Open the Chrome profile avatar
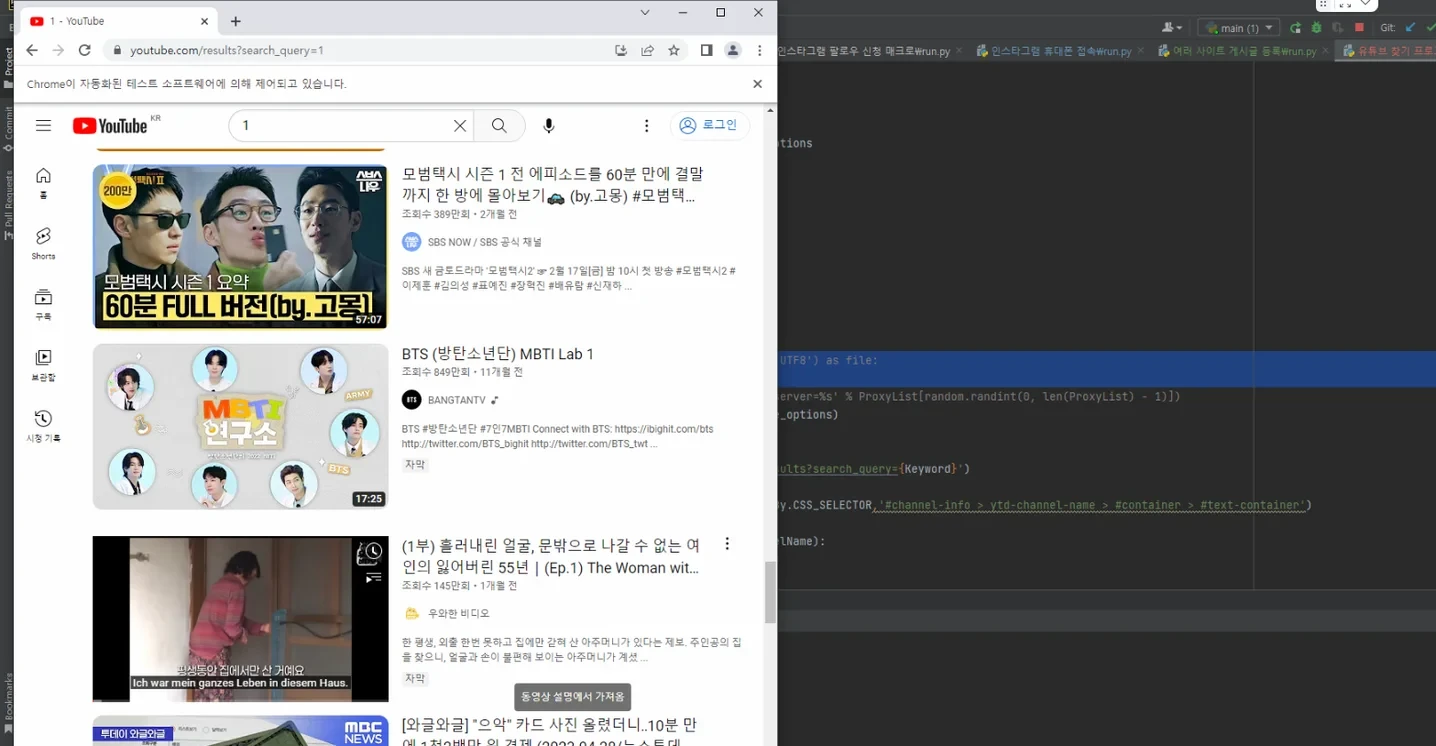Screen dimensions: 1436x746 point(733,50)
